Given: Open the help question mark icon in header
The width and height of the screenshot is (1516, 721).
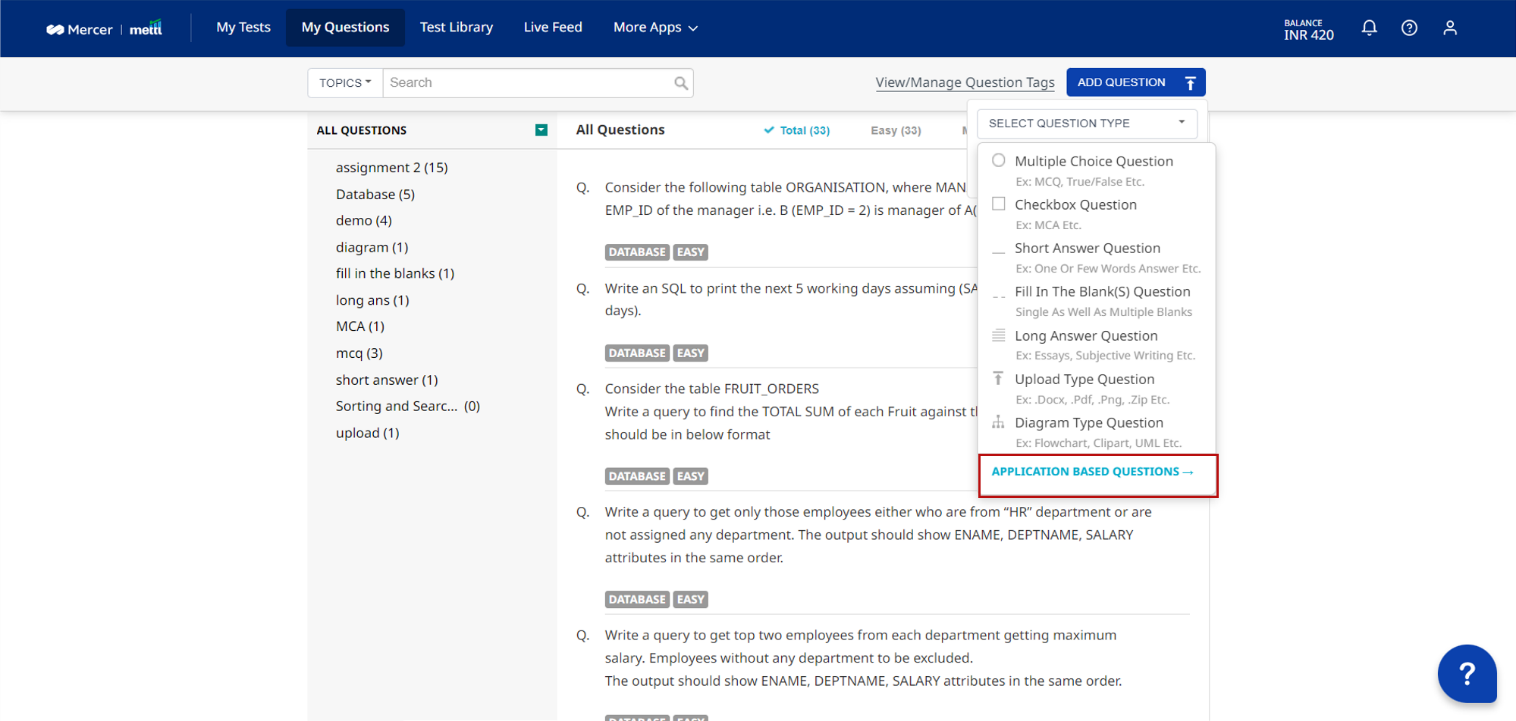Looking at the screenshot, I should [1409, 28].
